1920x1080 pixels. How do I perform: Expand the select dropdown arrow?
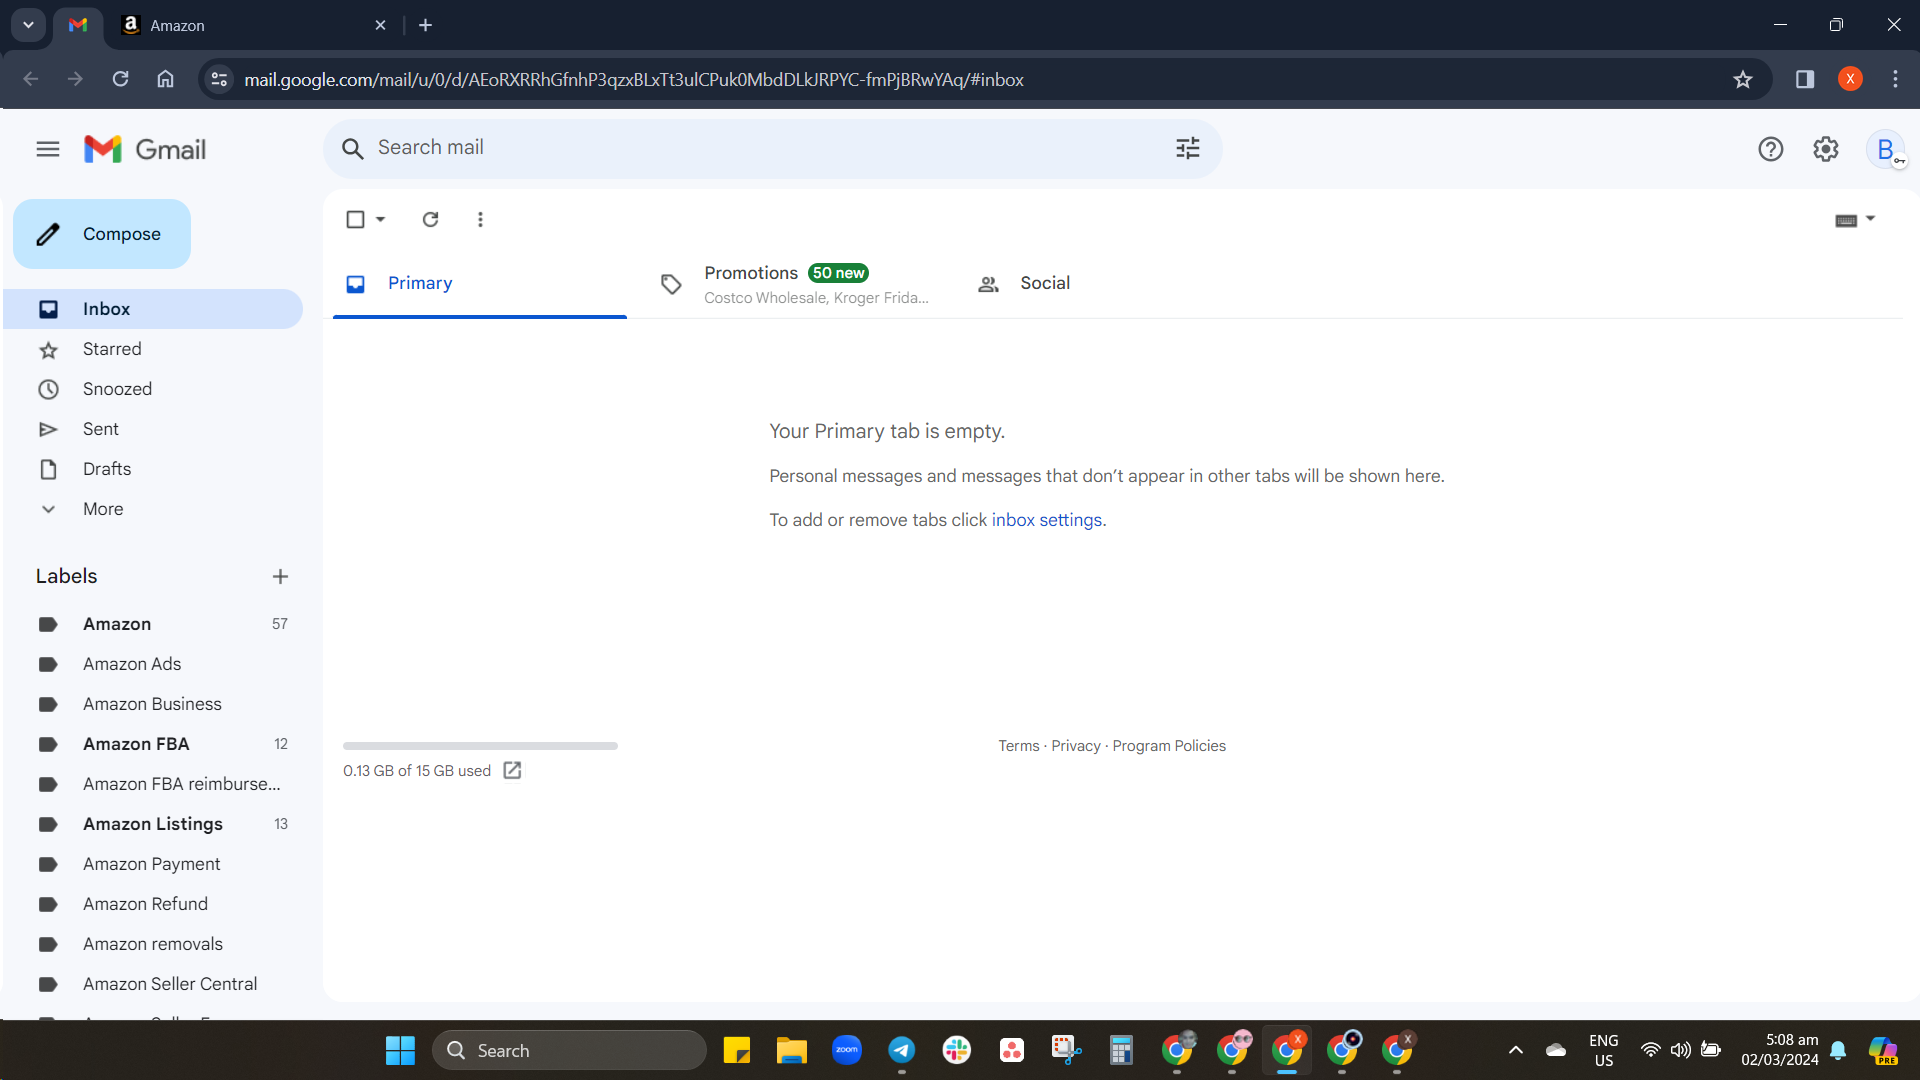tap(380, 219)
